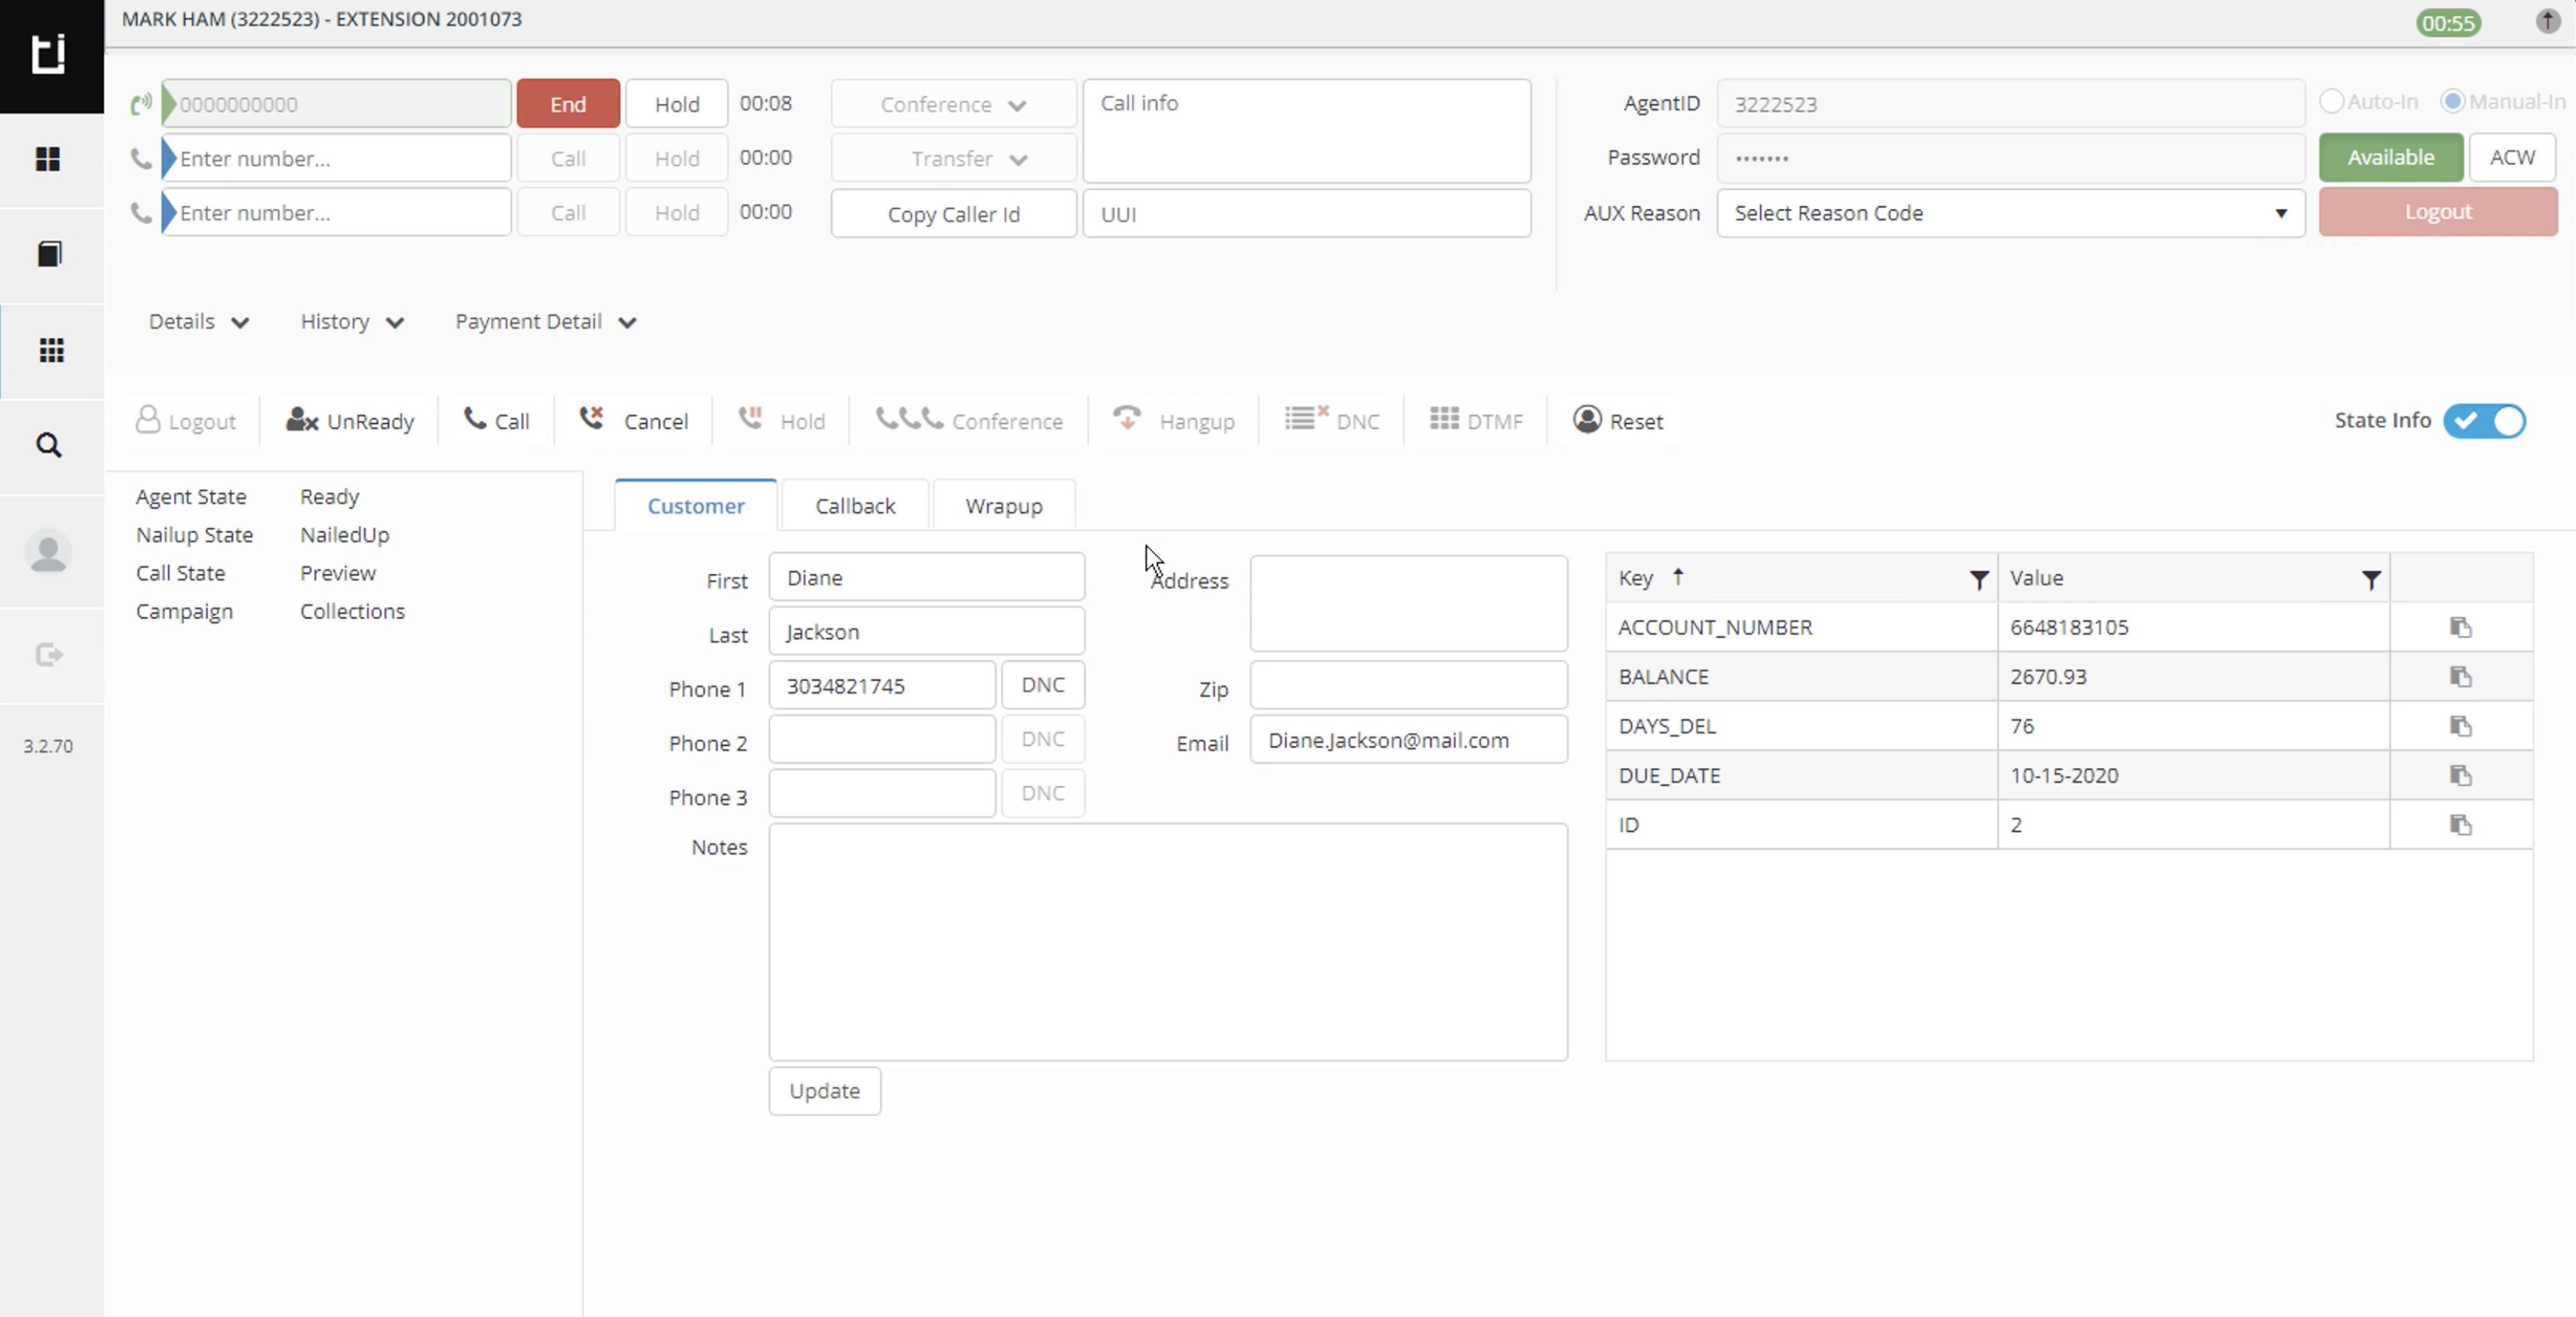
Task: Open the search magnifier in sidebar
Action: tap(49, 445)
